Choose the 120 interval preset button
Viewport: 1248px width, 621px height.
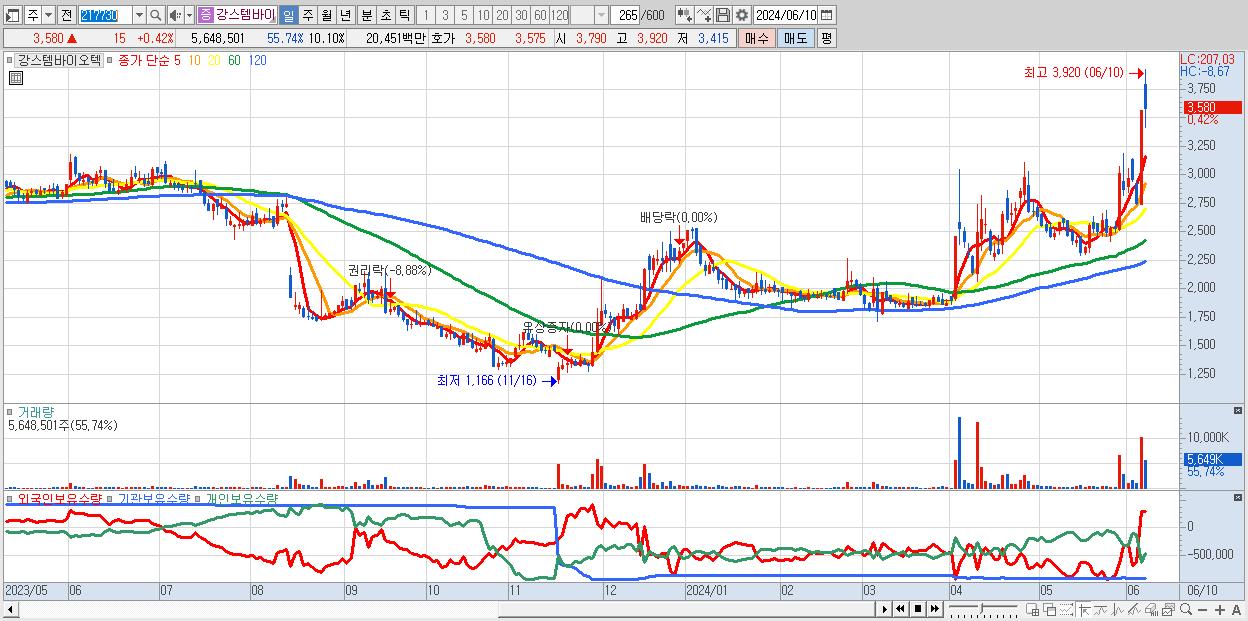[559, 15]
